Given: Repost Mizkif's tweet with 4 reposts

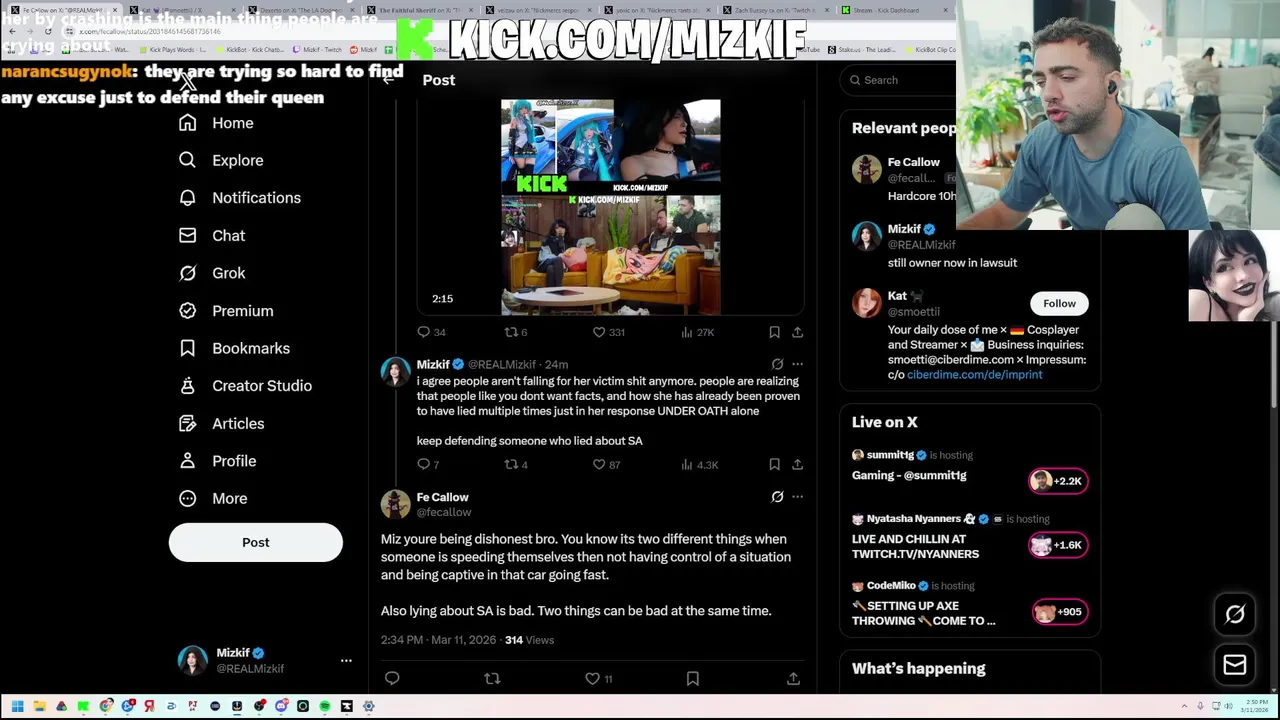Looking at the screenshot, I should (x=515, y=464).
